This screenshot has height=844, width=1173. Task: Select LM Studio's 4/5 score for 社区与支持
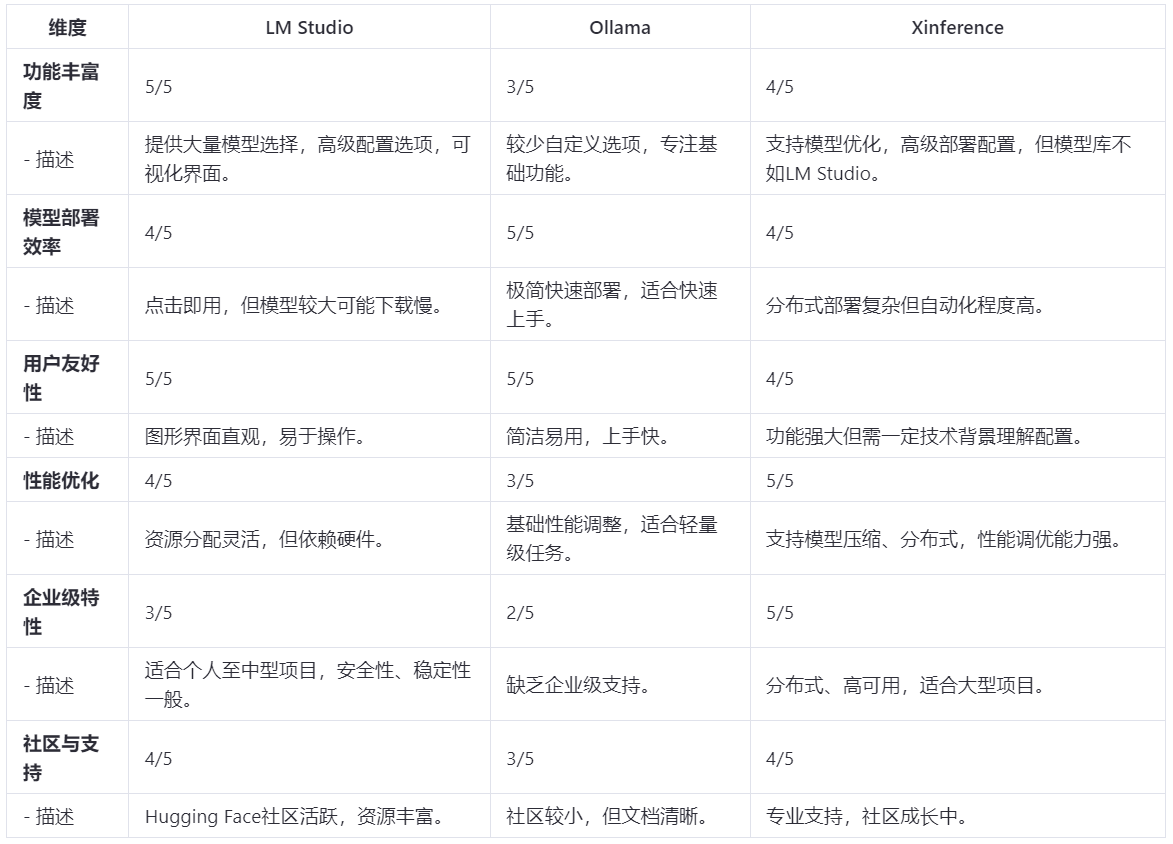coord(159,759)
